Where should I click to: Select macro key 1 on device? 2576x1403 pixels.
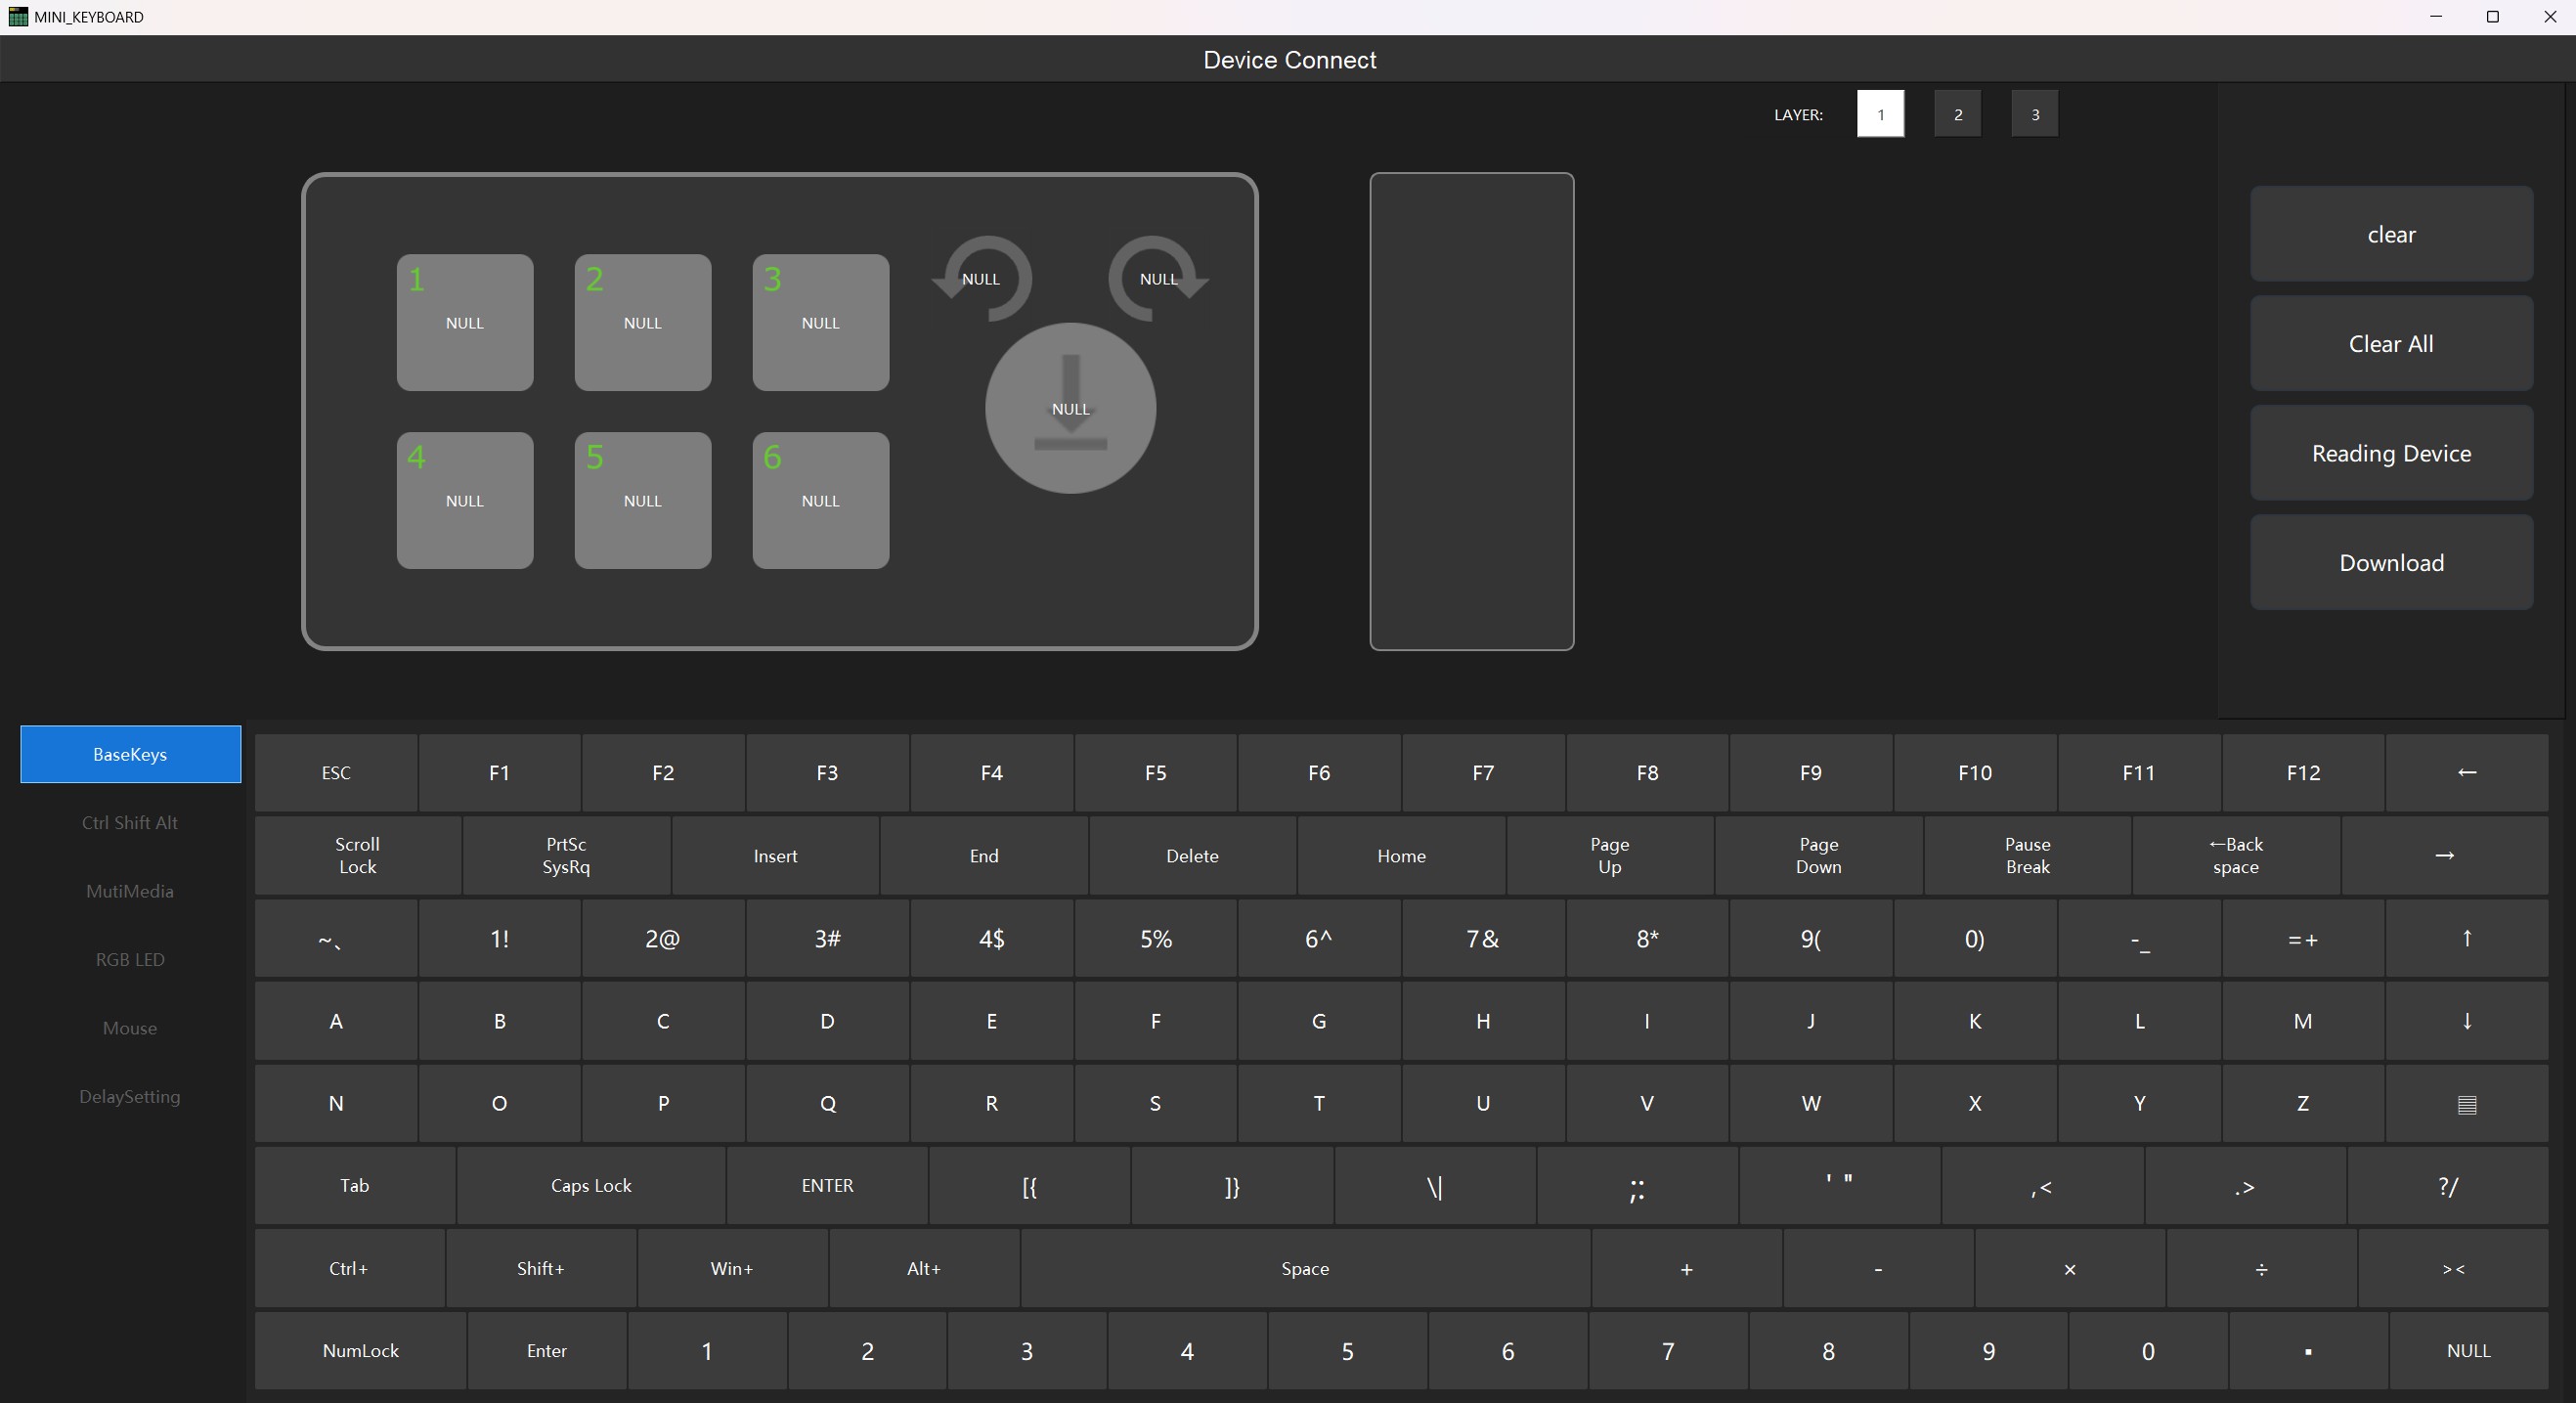click(464, 322)
